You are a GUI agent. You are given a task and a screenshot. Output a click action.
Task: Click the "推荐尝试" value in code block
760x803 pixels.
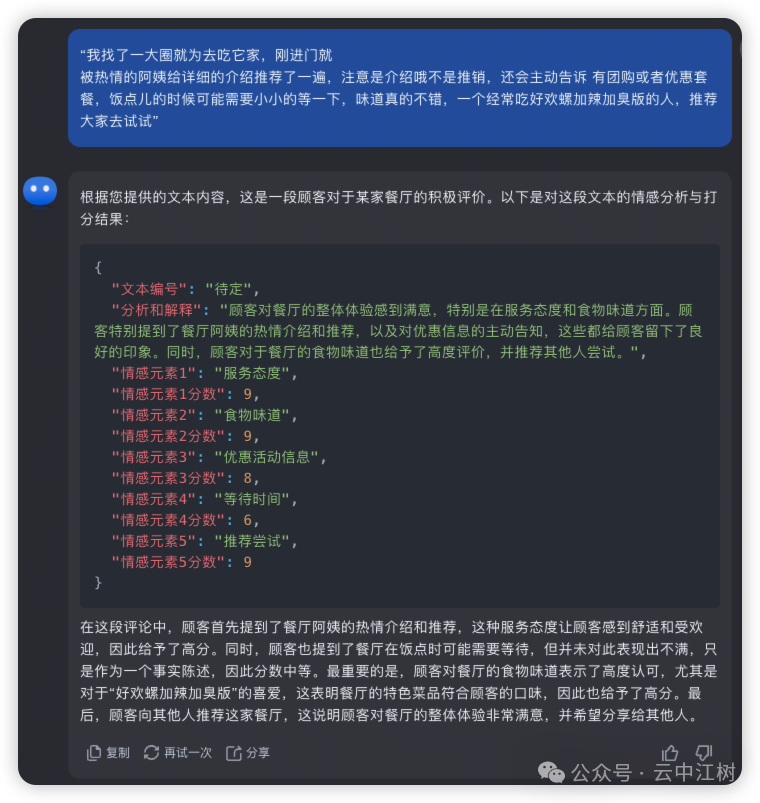point(252,541)
